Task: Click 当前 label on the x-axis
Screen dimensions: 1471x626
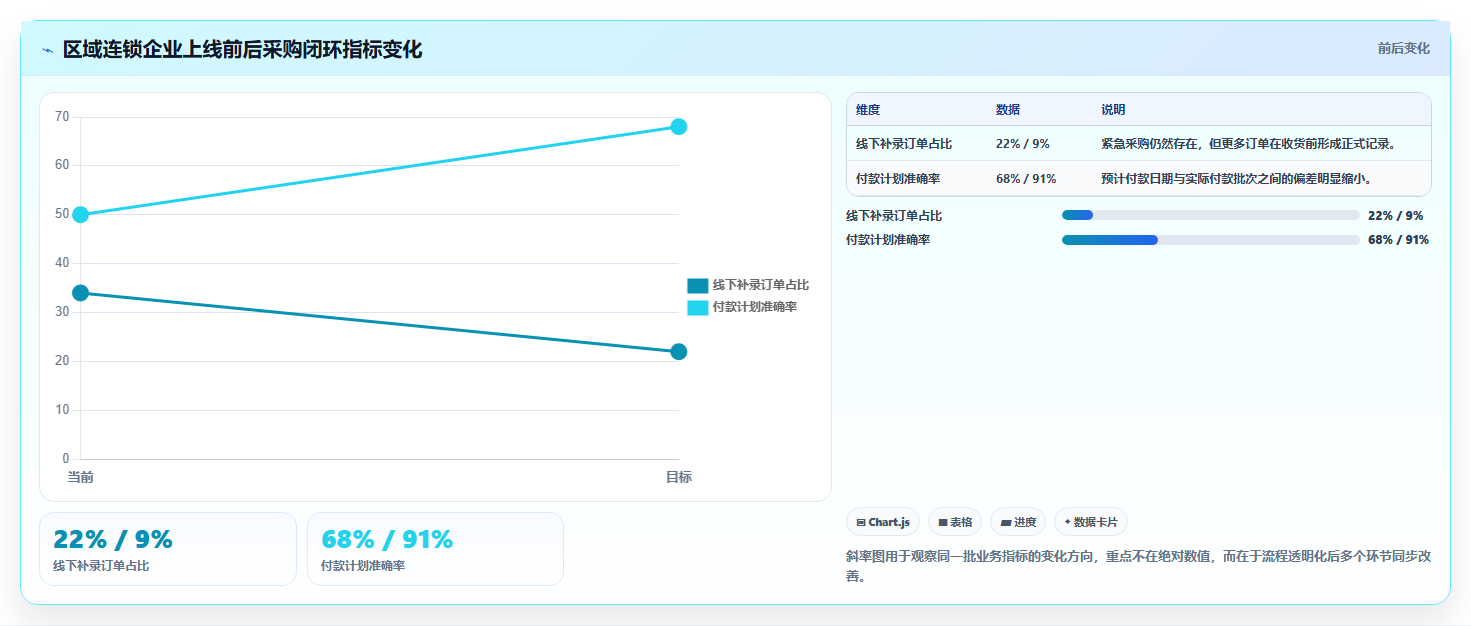Action: pyautogui.click(x=80, y=477)
